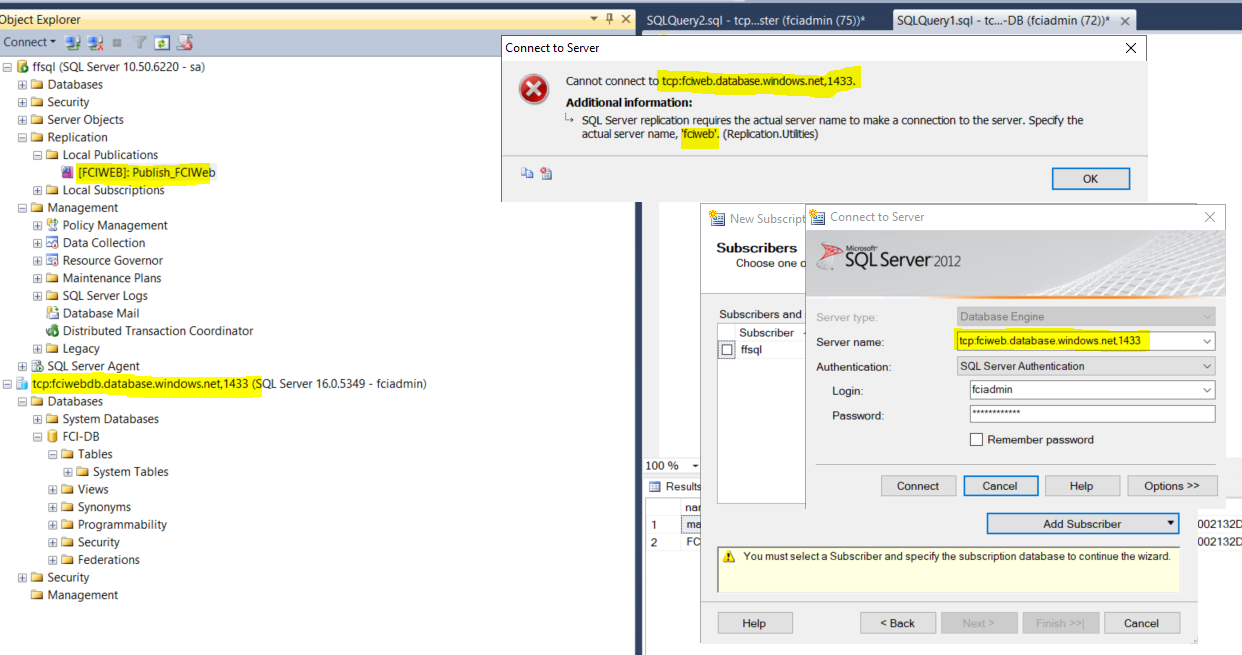Open the Connect dropdown in Object Explorer

(x=30, y=42)
